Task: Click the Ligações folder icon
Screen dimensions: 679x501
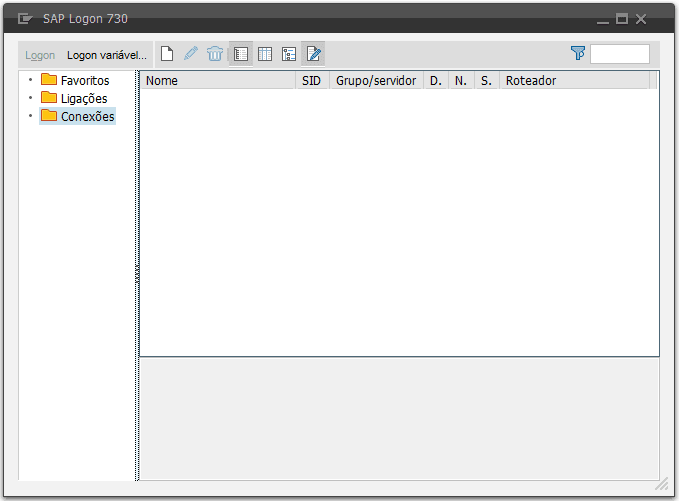Action: click(x=49, y=97)
